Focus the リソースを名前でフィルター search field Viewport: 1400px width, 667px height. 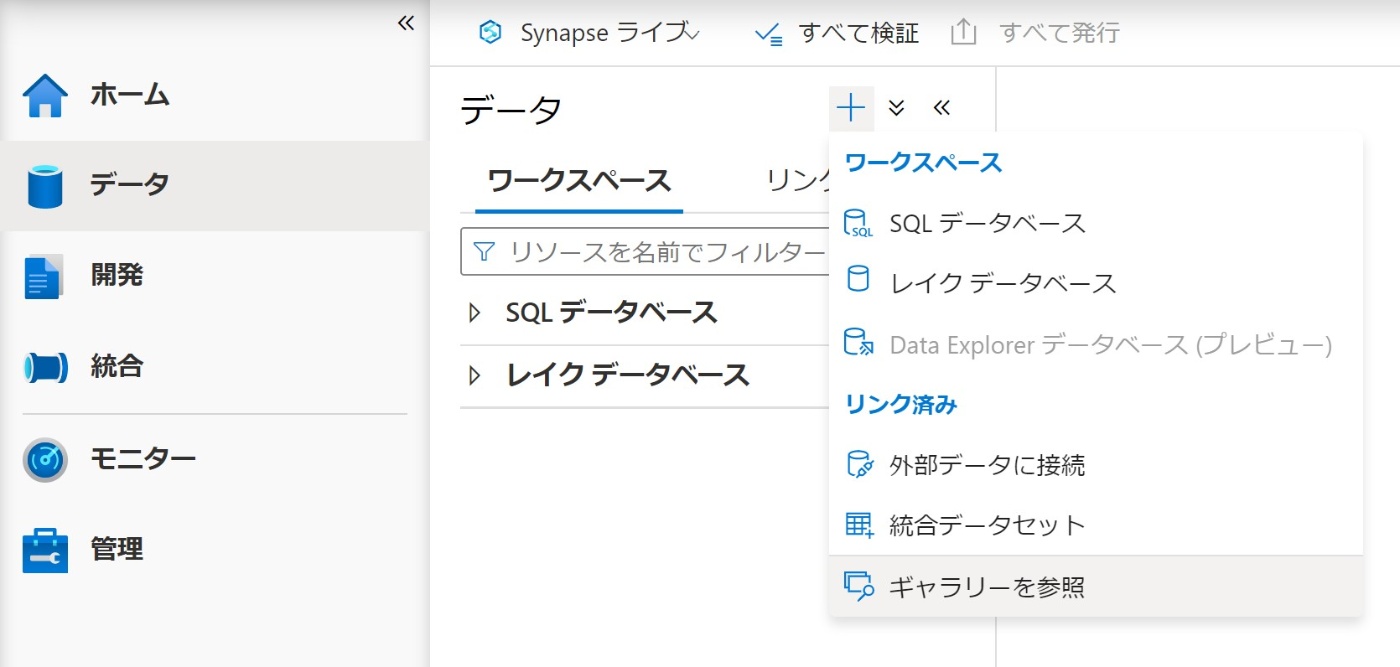pyautogui.click(x=645, y=251)
